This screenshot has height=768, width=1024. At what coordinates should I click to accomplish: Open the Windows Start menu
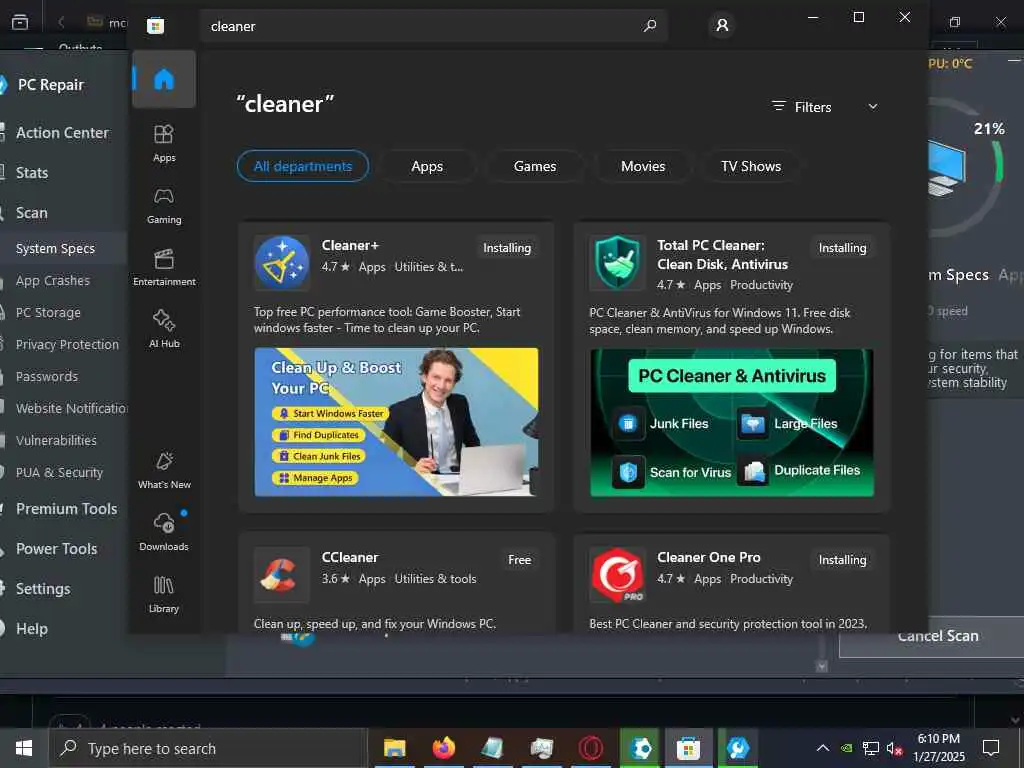pyautogui.click(x=24, y=748)
